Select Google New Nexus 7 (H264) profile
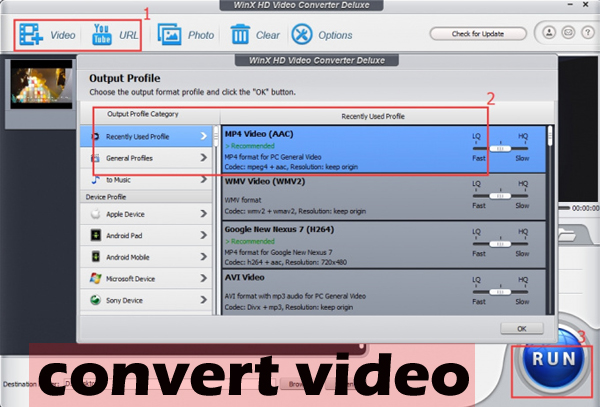Viewport: 600px width, 407px height. pos(384,245)
